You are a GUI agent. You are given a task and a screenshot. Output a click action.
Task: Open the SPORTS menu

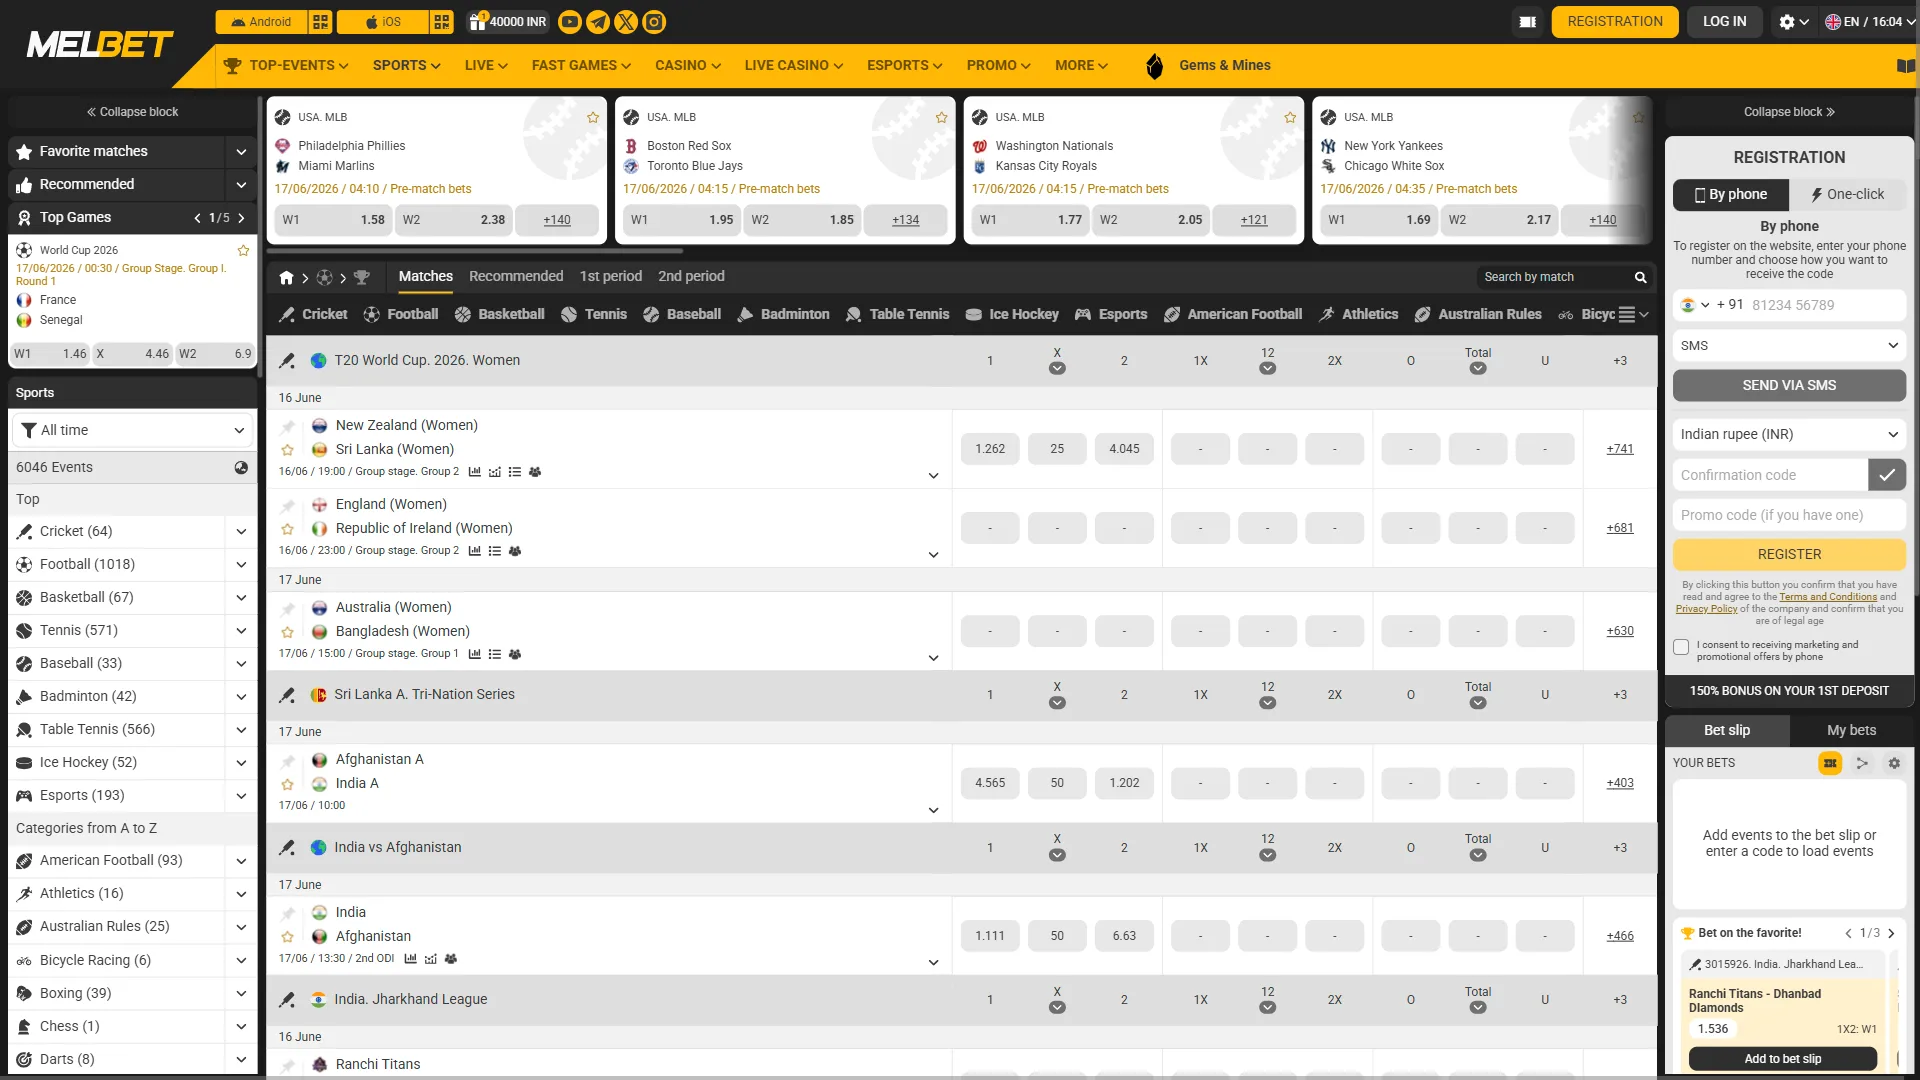coord(406,66)
